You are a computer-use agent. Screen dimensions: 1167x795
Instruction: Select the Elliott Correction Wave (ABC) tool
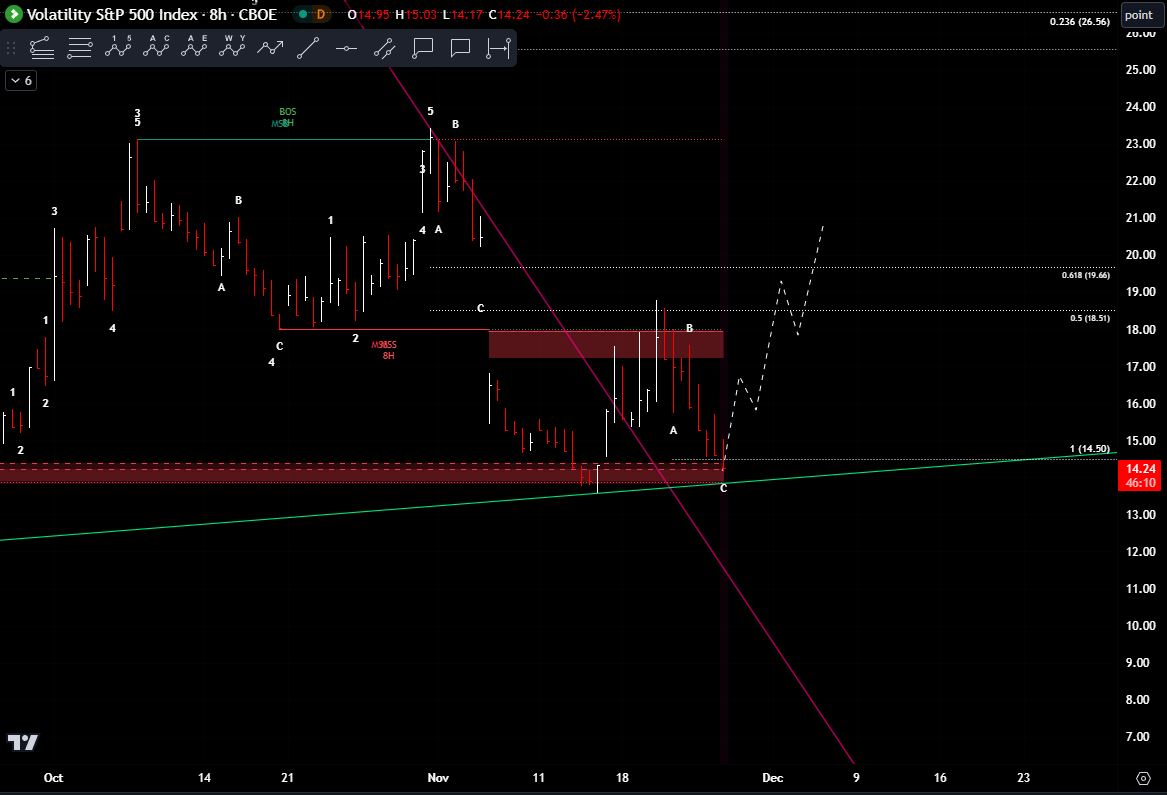(156, 48)
